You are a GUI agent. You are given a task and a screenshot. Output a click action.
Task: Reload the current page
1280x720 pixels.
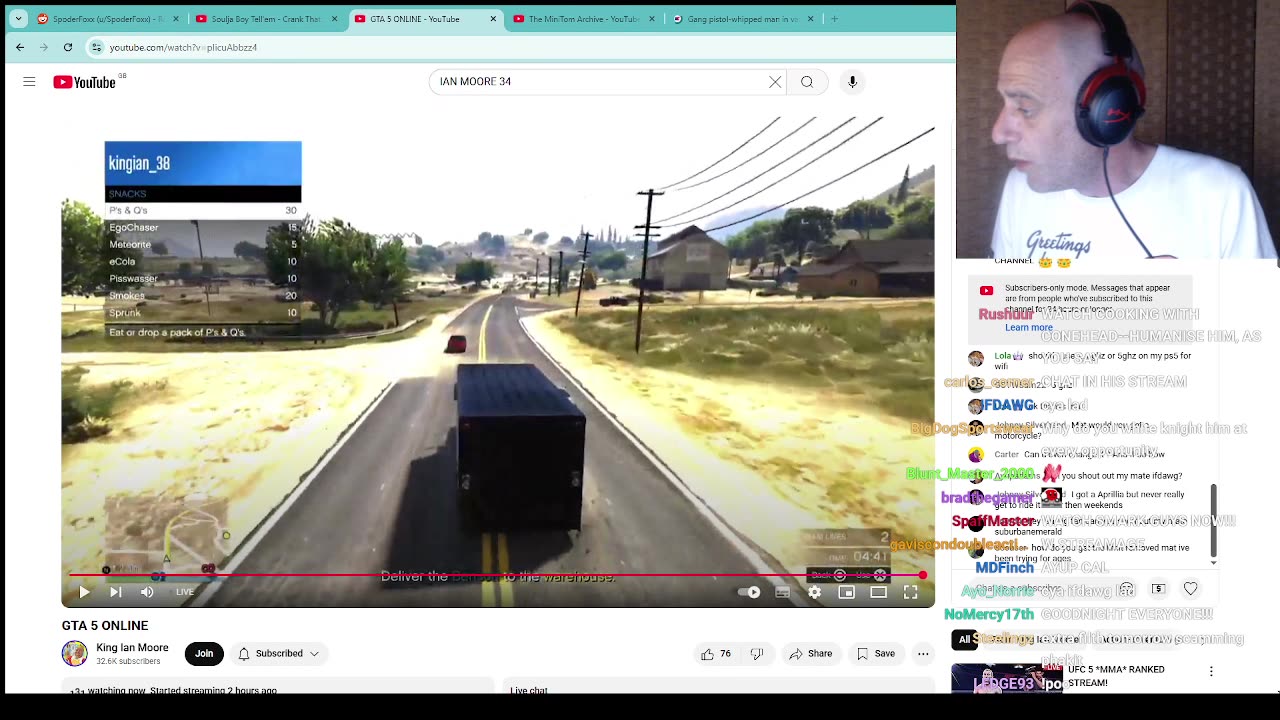tap(67, 47)
